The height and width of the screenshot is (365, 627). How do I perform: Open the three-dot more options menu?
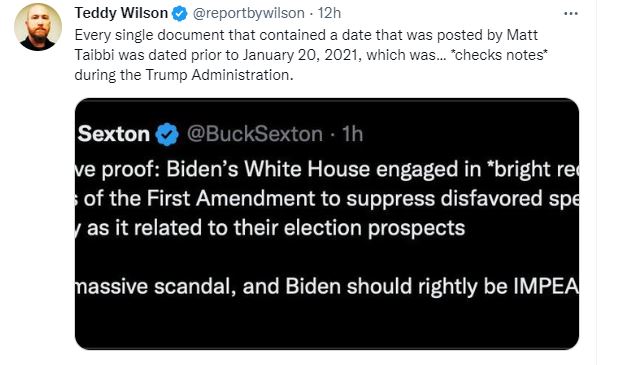coord(571,14)
